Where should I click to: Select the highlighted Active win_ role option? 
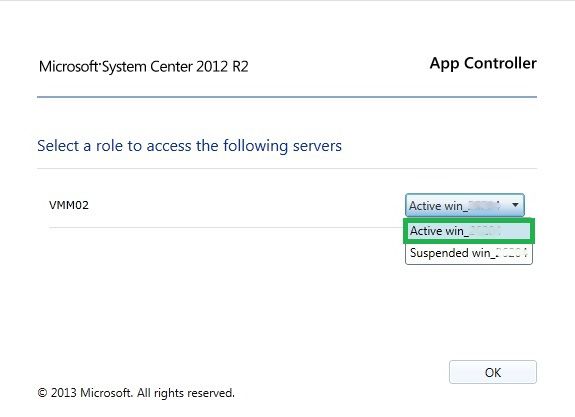[x=469, y=231]
